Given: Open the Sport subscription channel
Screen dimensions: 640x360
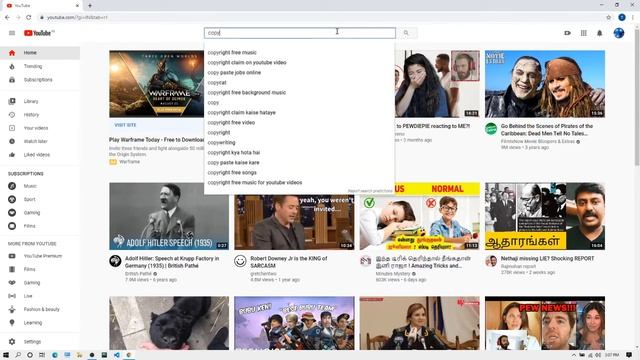Looking at the screenshot, I should [40, 199].
